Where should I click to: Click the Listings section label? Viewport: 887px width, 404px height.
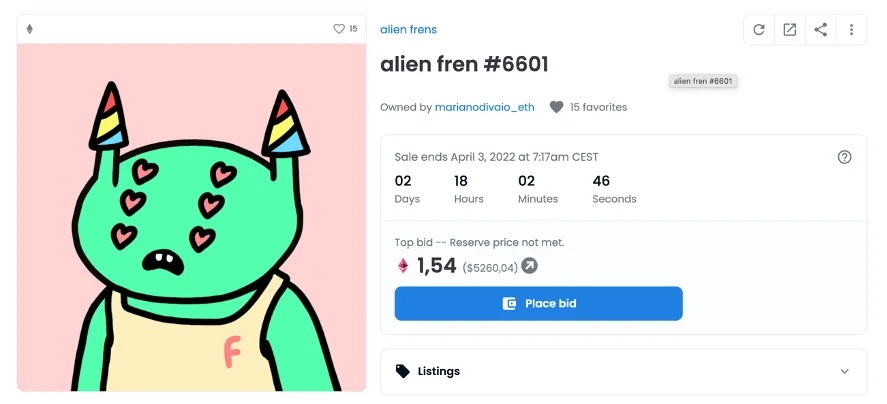click(x=439, y=371)
